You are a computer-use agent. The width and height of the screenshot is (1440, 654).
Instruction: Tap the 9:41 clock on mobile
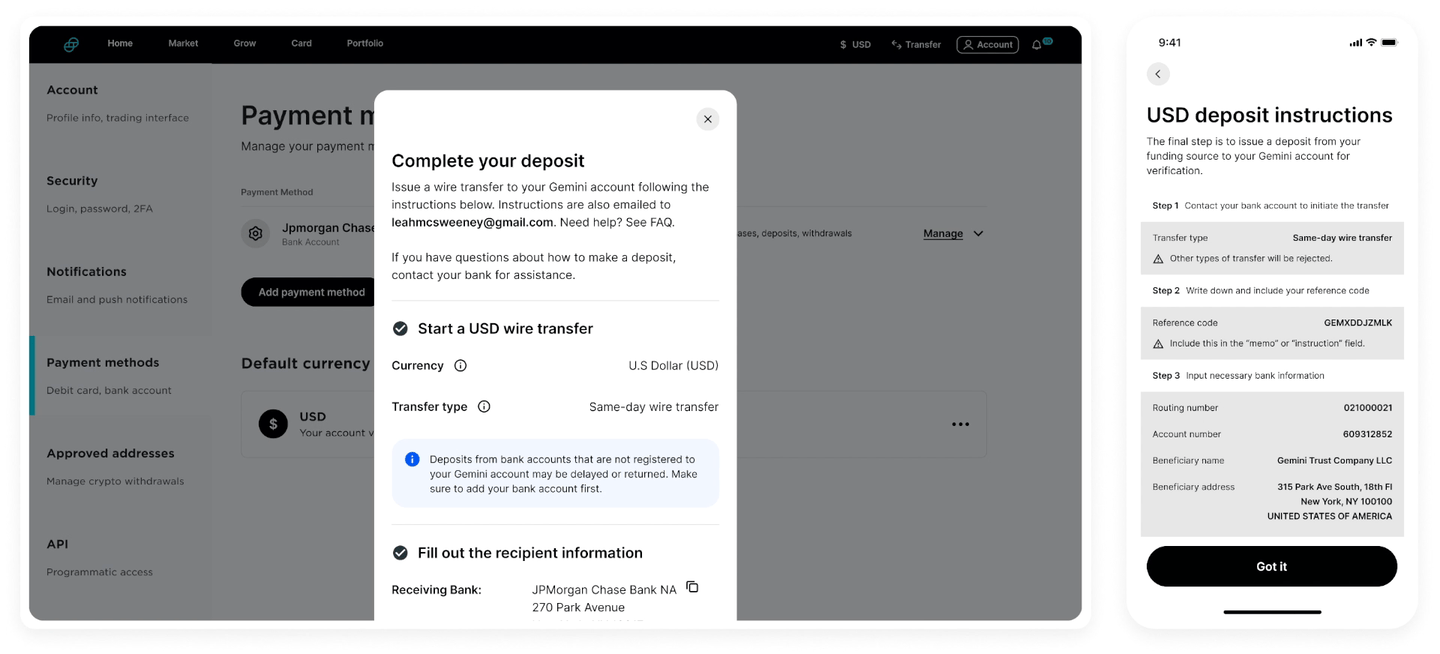[1170, 43]
